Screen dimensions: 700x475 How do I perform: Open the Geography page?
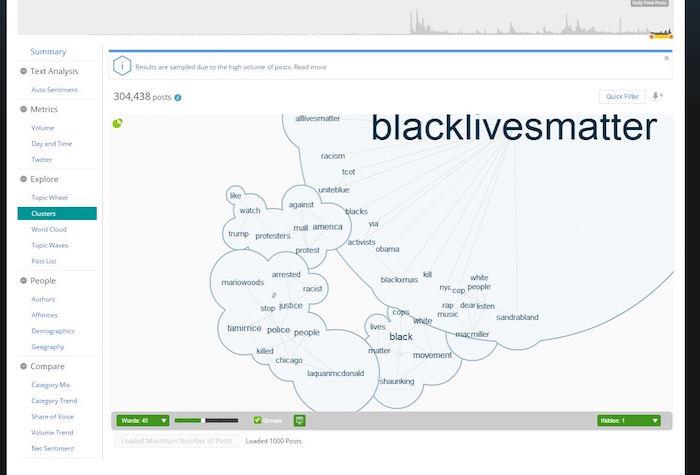[x=48, y=346]
